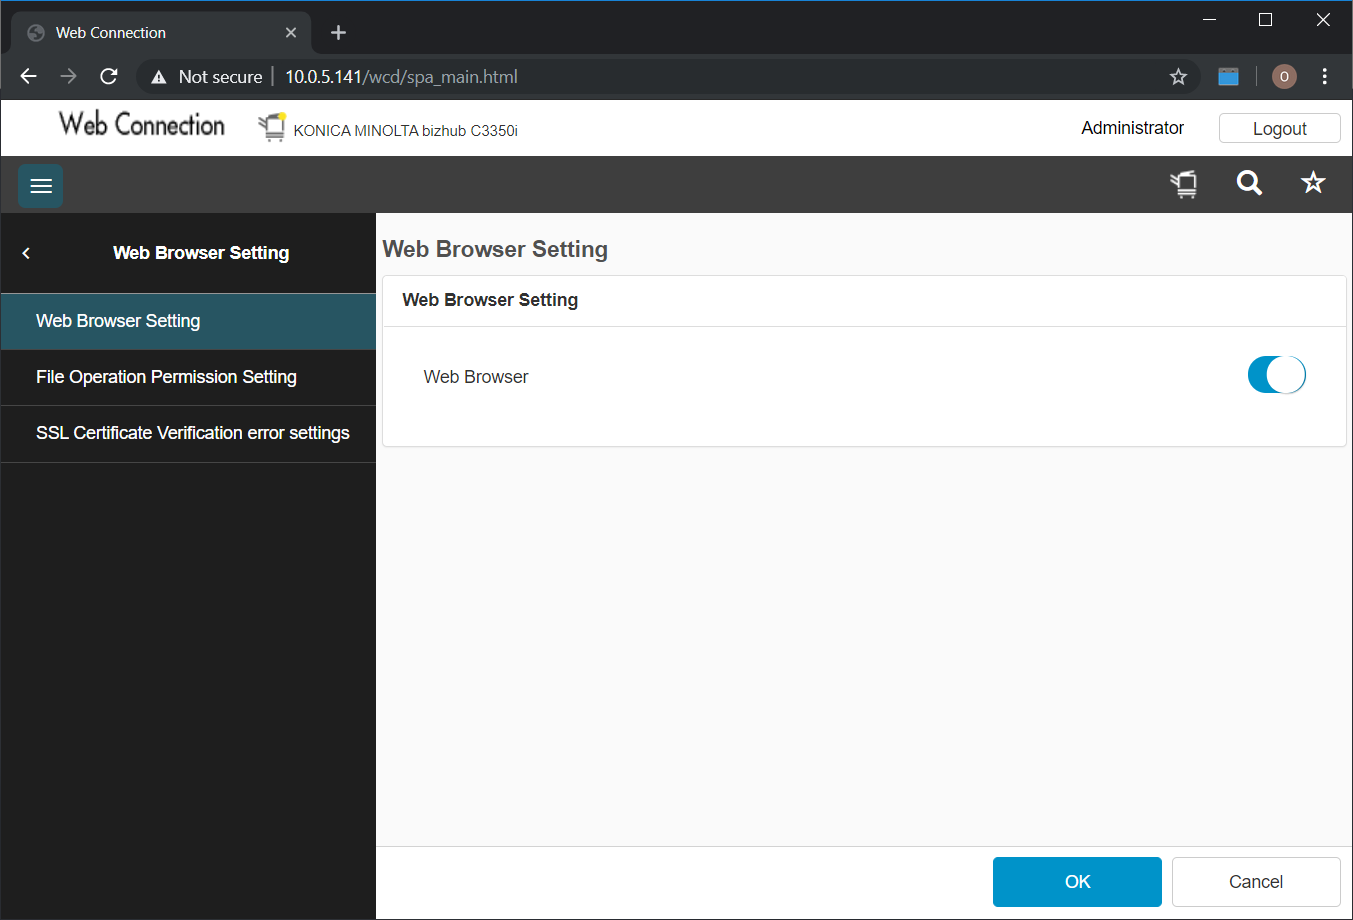The image size is (1353, 920).
Task: Reload the page
Action: point(109,77)
